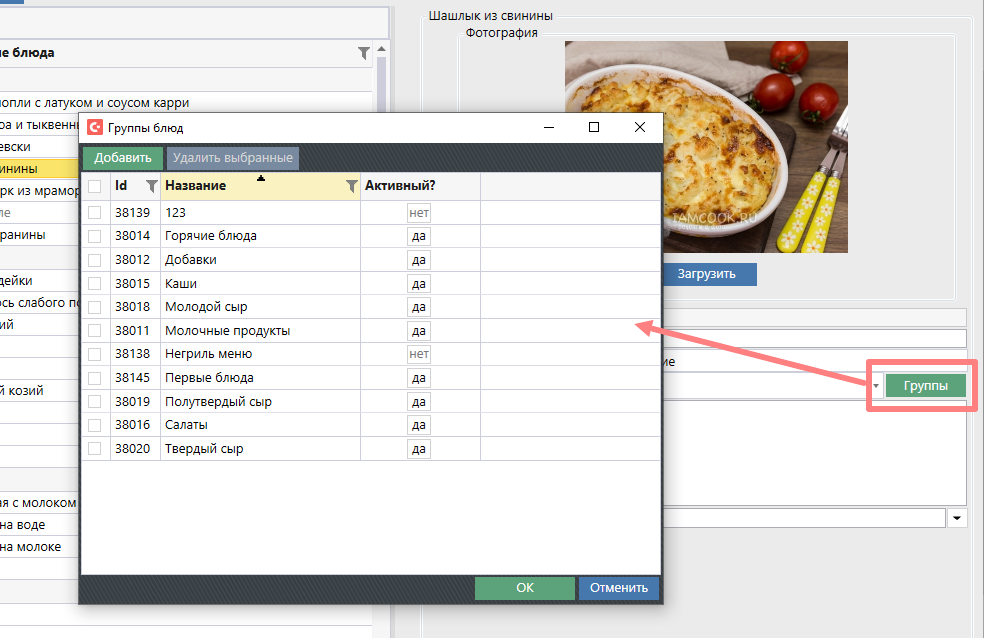Image resolution: width=984 pixels, height=638 pixels.
Task: Click the dish photo thumbnail
Action: [x=706, y=147]
